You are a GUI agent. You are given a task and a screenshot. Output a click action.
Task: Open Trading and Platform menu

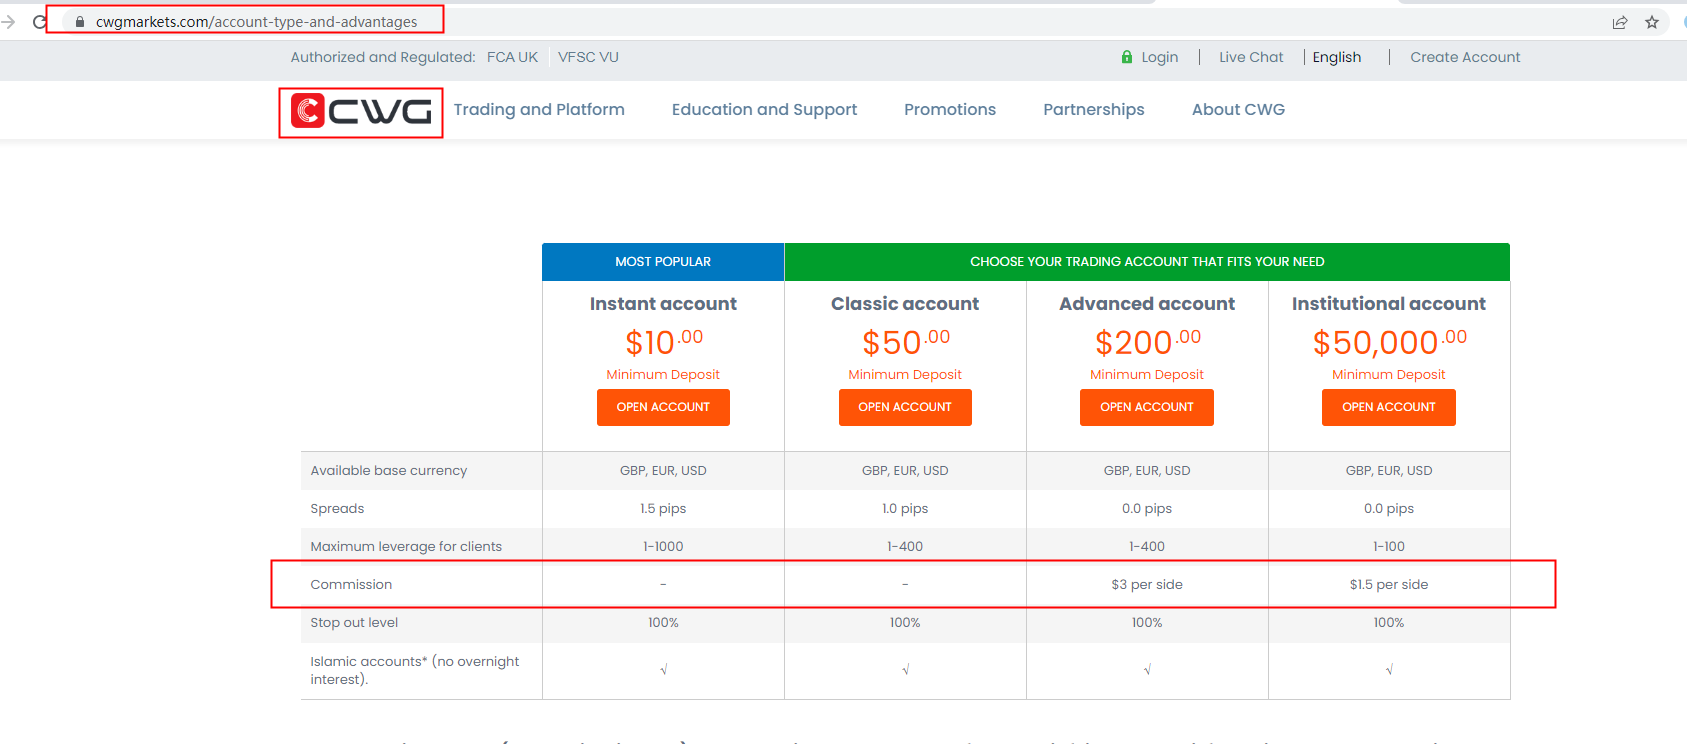pyautogui.click(x=539, y=110)
